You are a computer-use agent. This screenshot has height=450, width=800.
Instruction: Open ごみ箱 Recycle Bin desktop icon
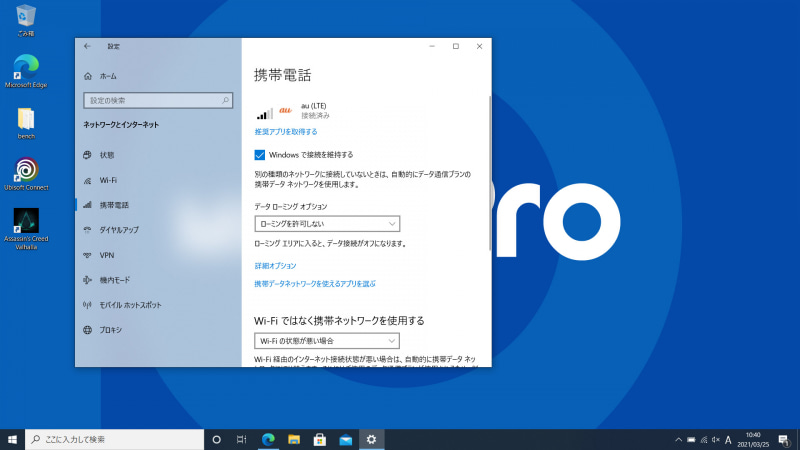pos(26,21)
